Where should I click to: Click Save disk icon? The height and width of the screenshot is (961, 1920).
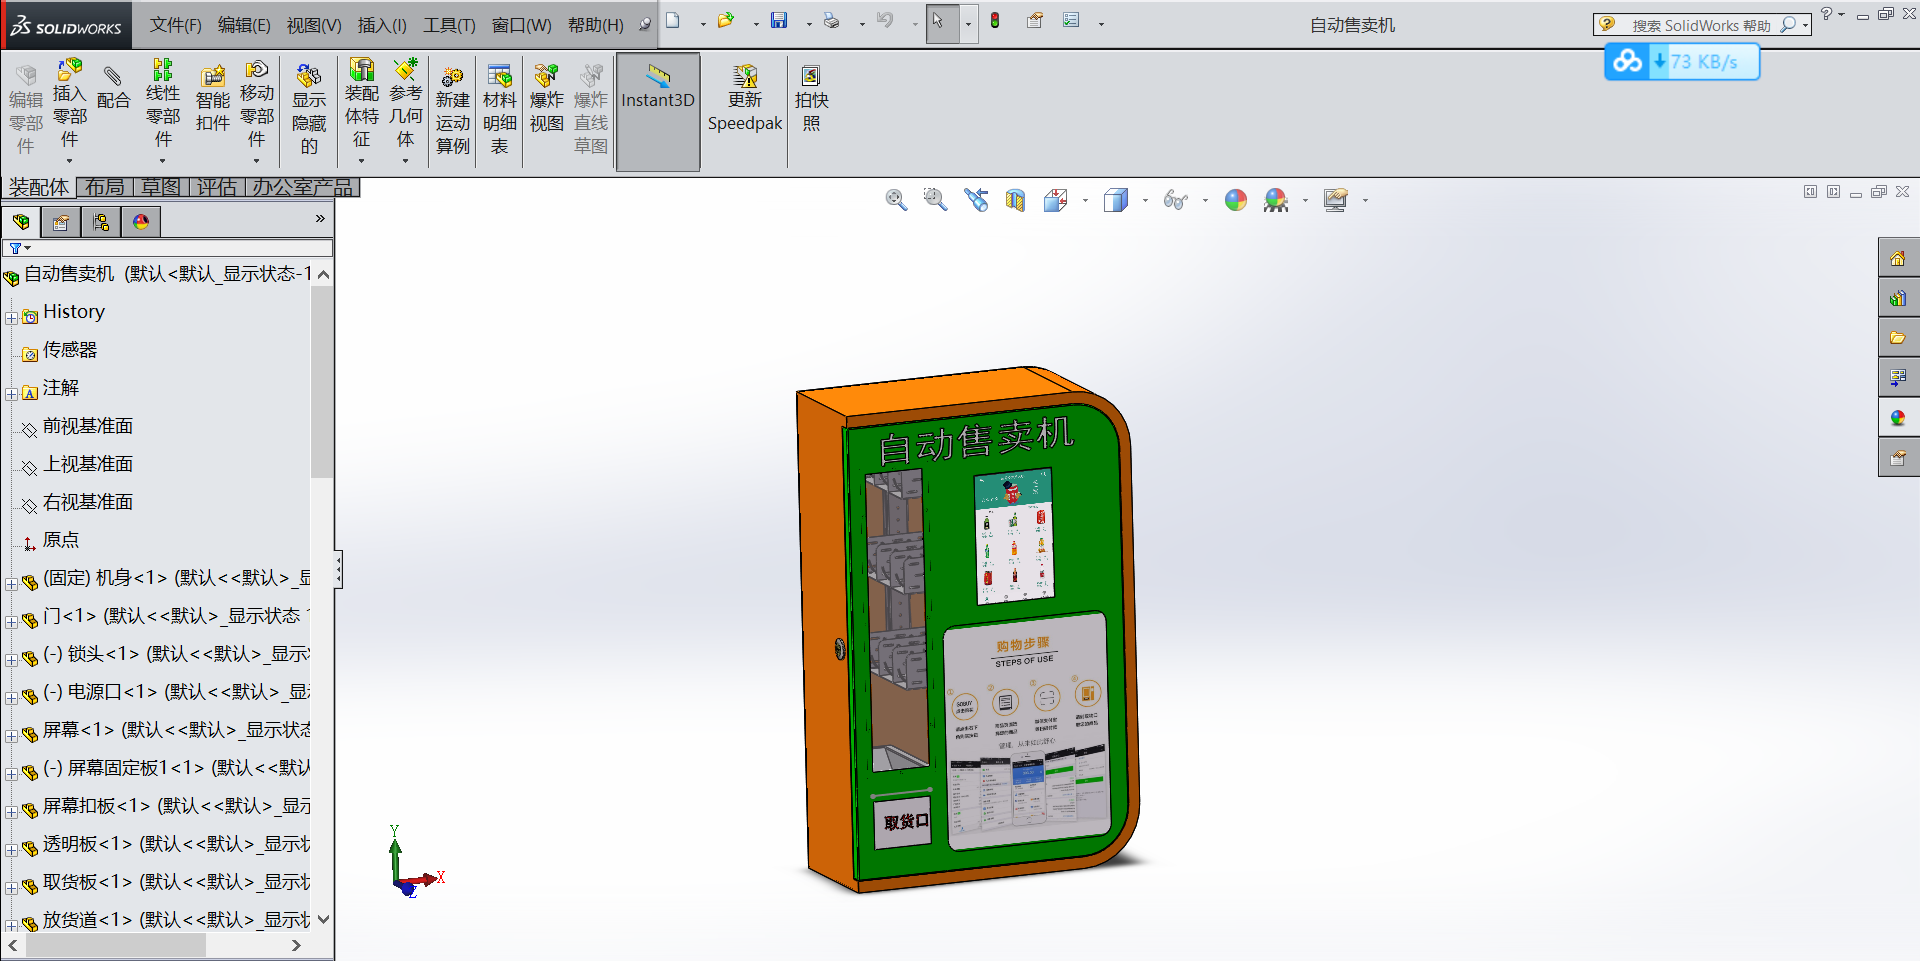pos(779,20)
